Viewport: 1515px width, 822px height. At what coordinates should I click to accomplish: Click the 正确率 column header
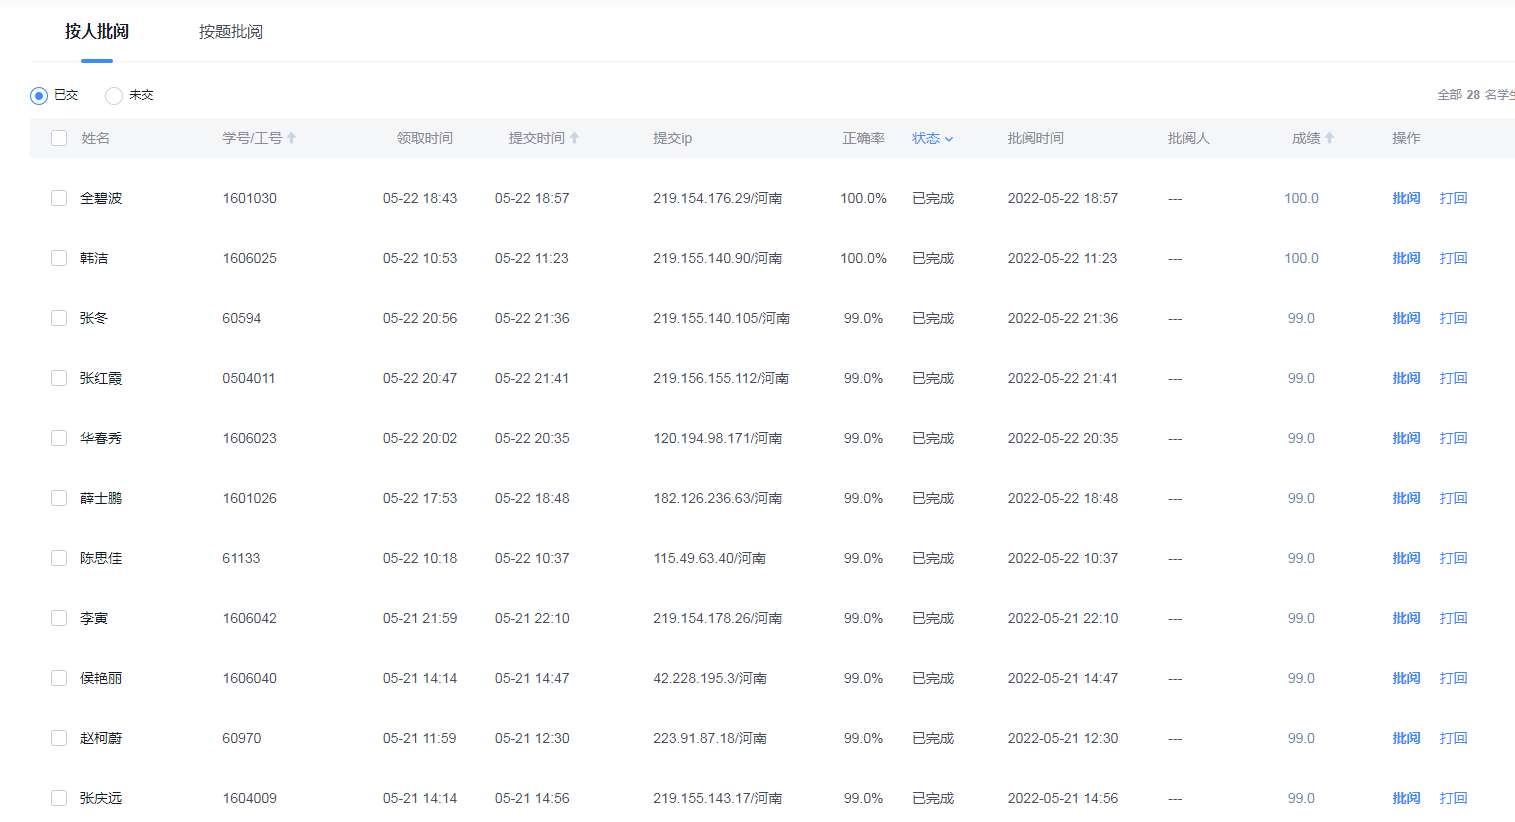tap(863, 138)
